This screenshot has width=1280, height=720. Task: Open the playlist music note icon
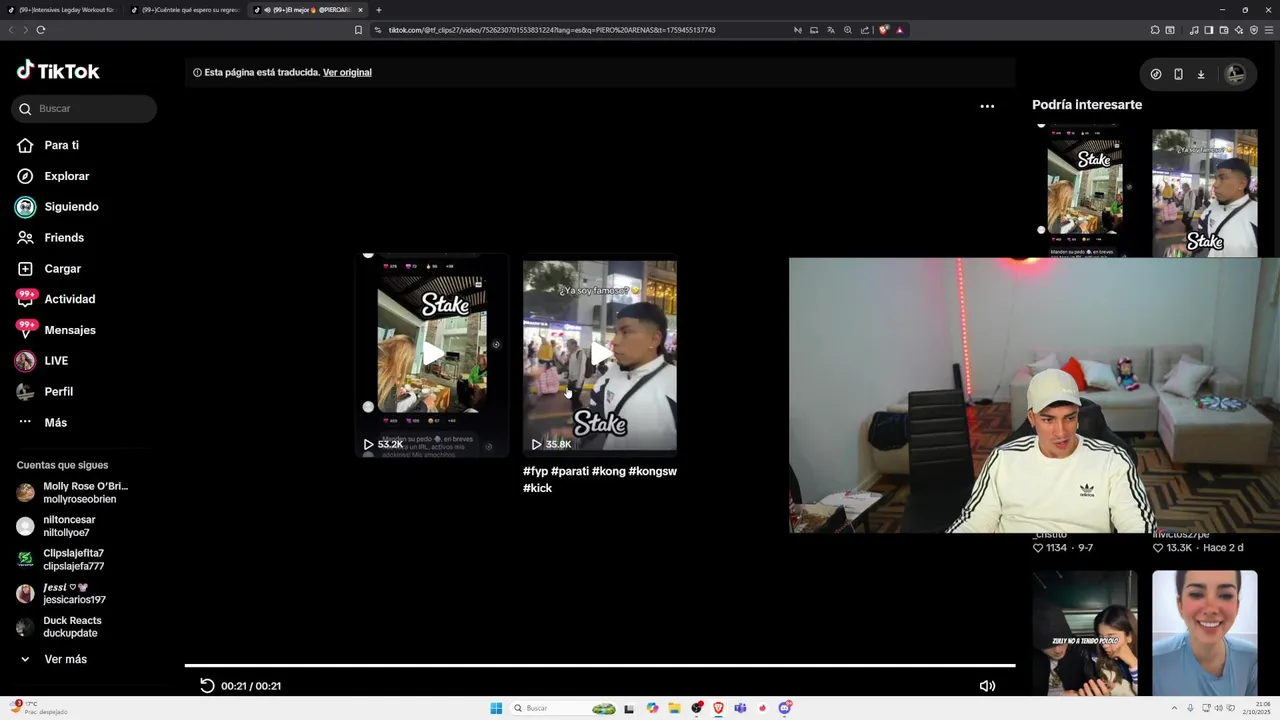click(1194, 30)
